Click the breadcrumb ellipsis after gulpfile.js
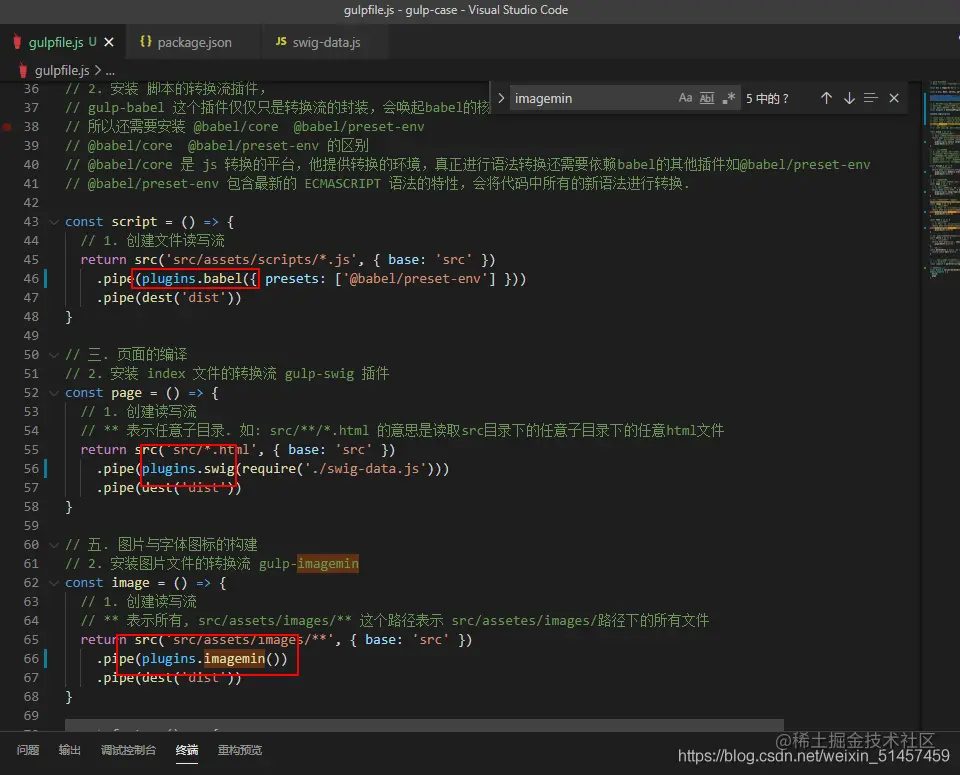960x775 pixels. pos(110,71)
